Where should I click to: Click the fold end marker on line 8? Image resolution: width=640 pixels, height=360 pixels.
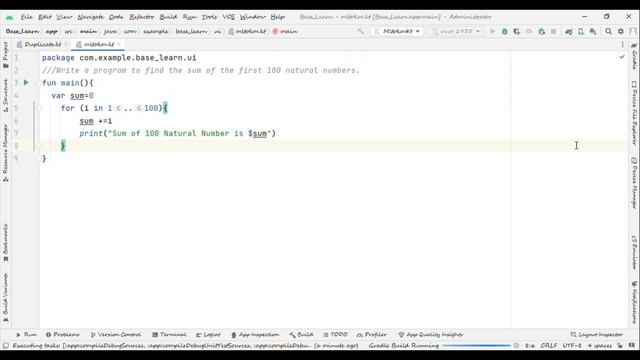[39, 146]
